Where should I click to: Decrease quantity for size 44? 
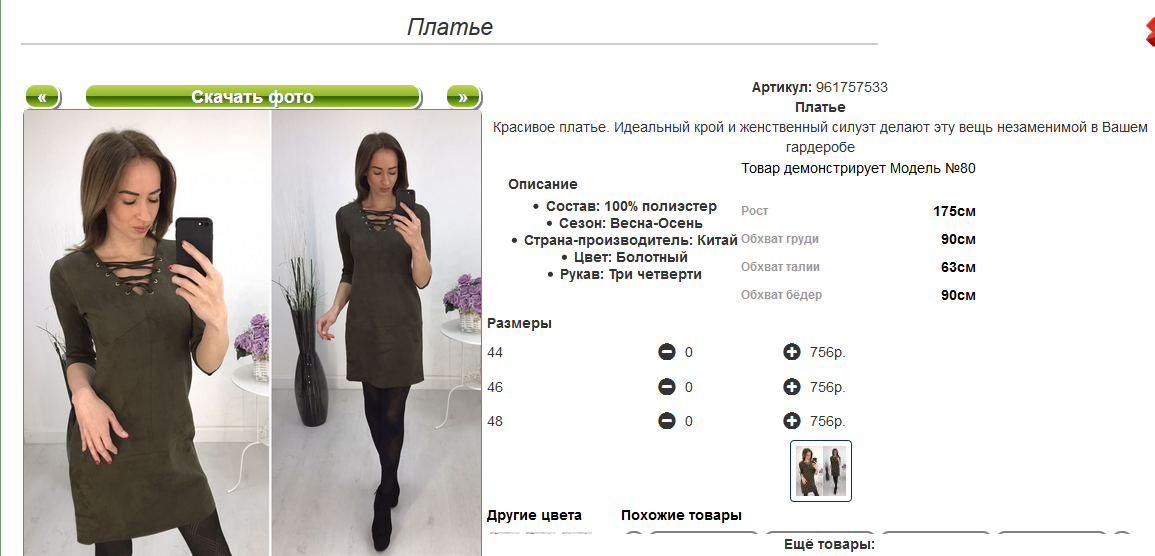pos(667,352)
